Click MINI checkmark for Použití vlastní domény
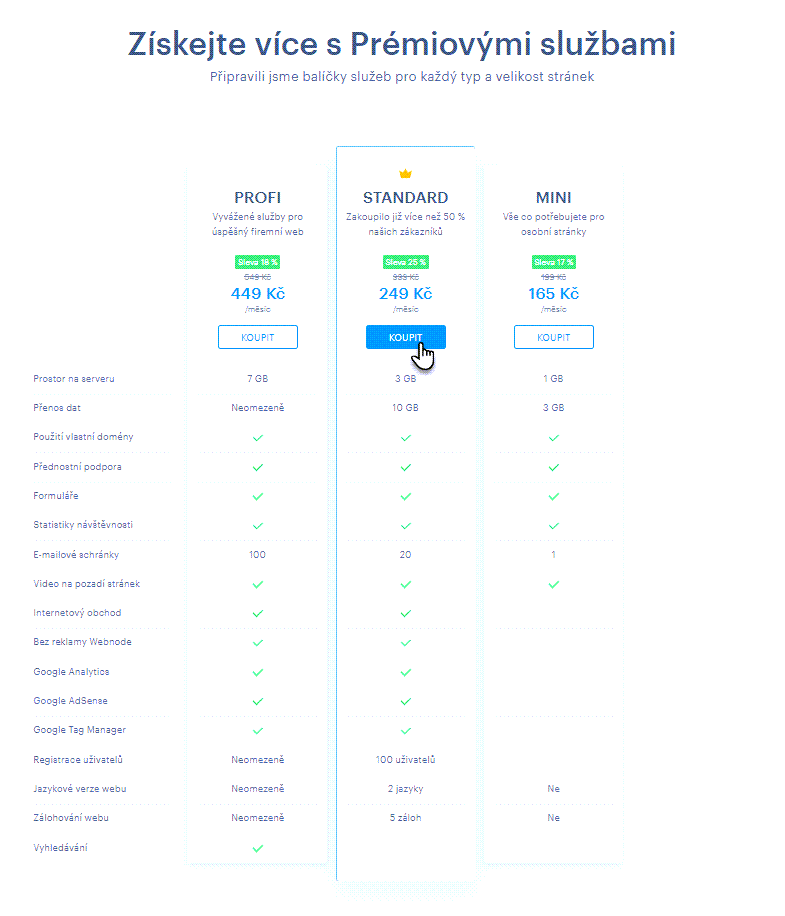 click(x=553, y=438)
